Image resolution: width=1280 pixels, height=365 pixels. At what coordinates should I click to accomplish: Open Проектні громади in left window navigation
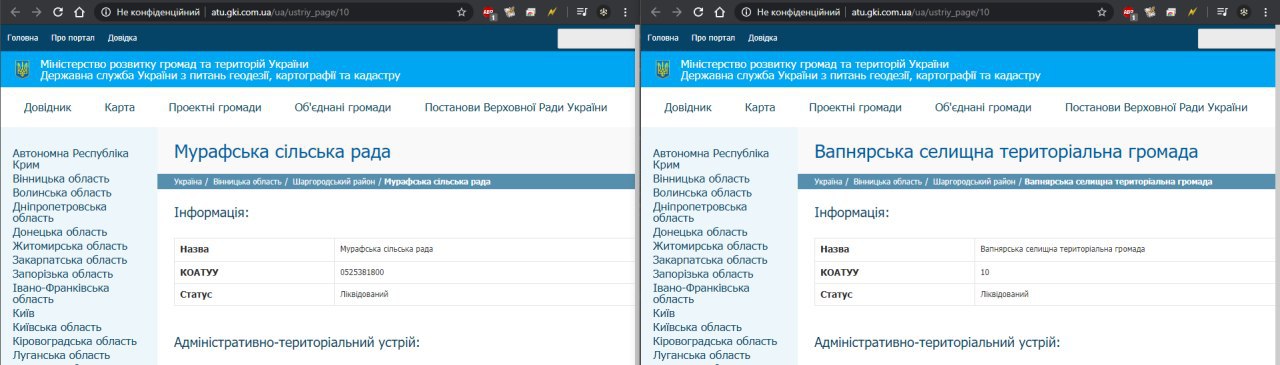pyautogui.click(x=215, y=108)
